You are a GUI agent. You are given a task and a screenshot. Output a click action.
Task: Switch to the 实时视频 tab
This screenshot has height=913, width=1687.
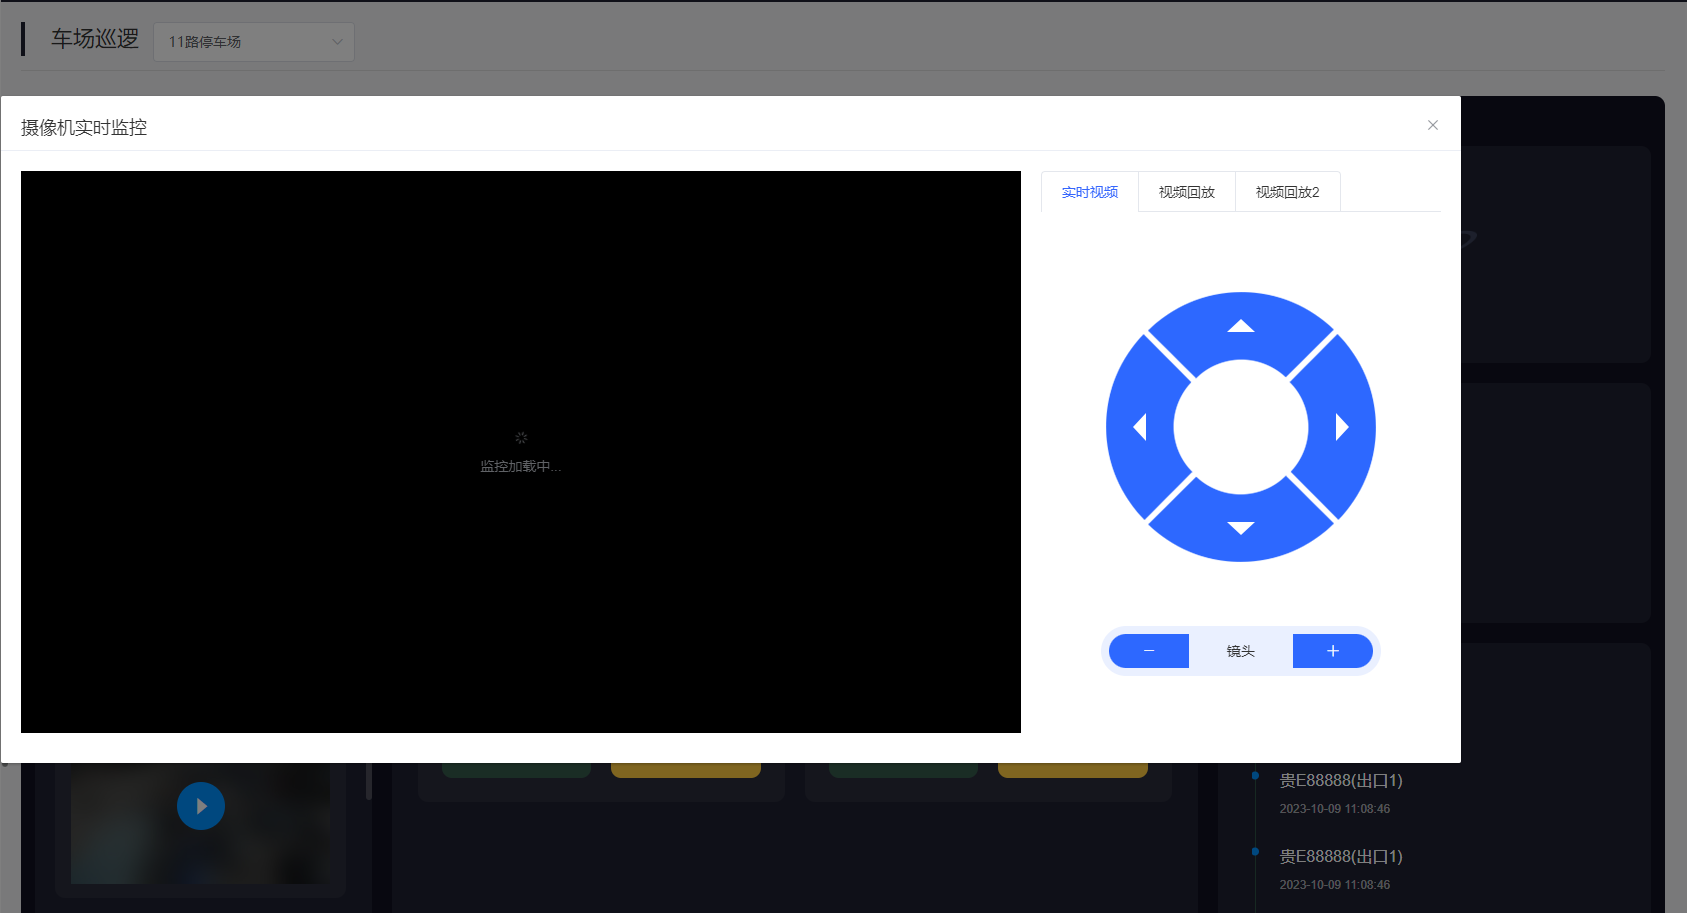1089,192
